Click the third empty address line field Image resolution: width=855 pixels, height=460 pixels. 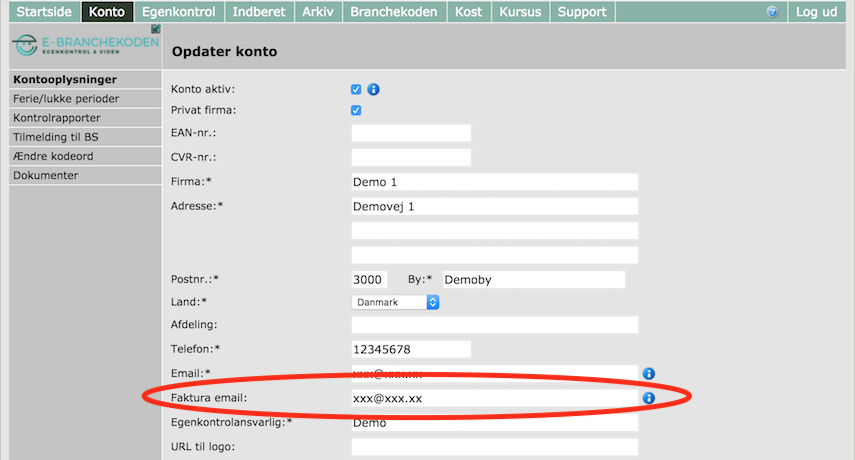pos(495,255)
